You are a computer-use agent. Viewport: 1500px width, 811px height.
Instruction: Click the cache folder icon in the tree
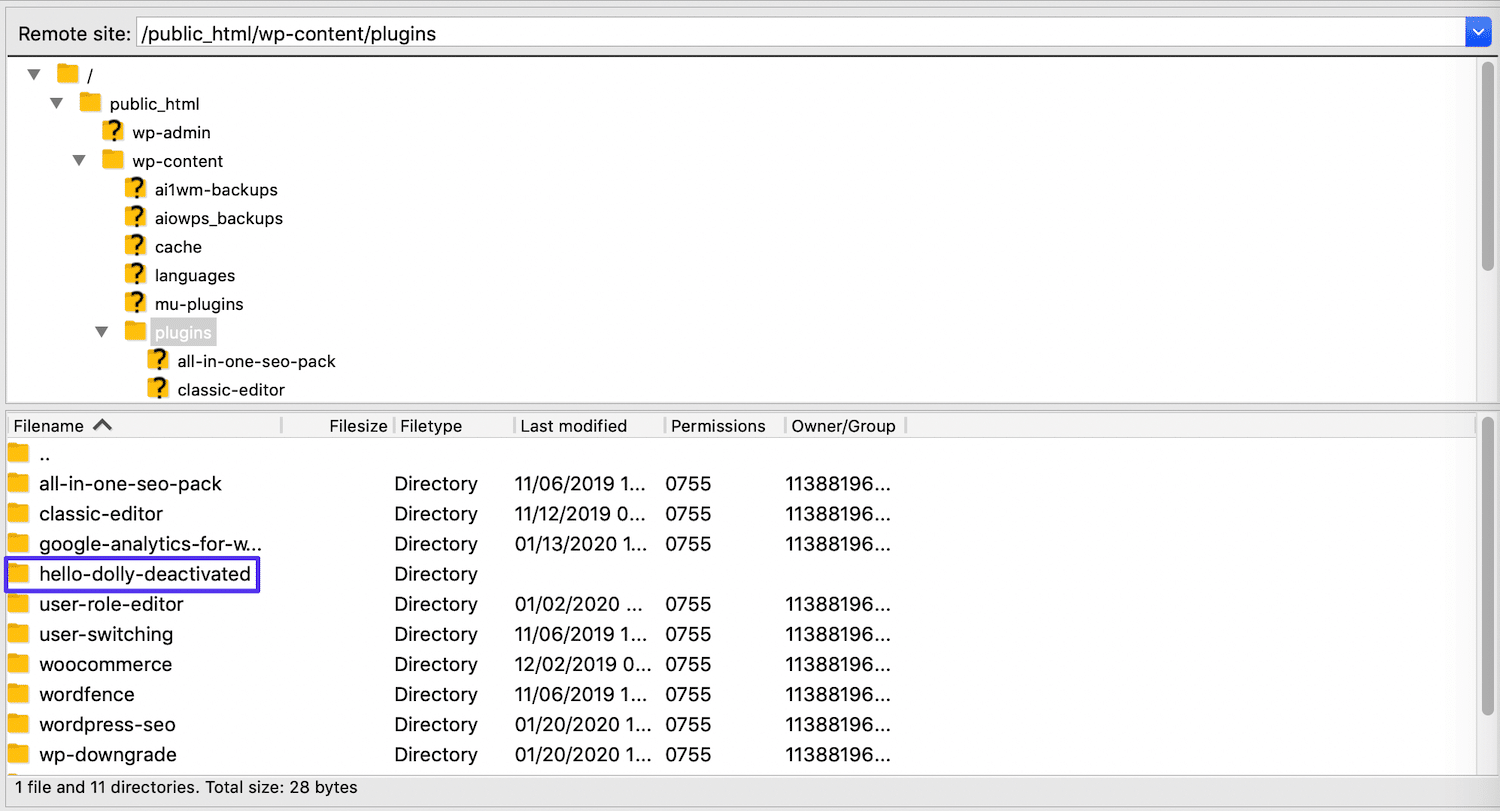[136, 245]
